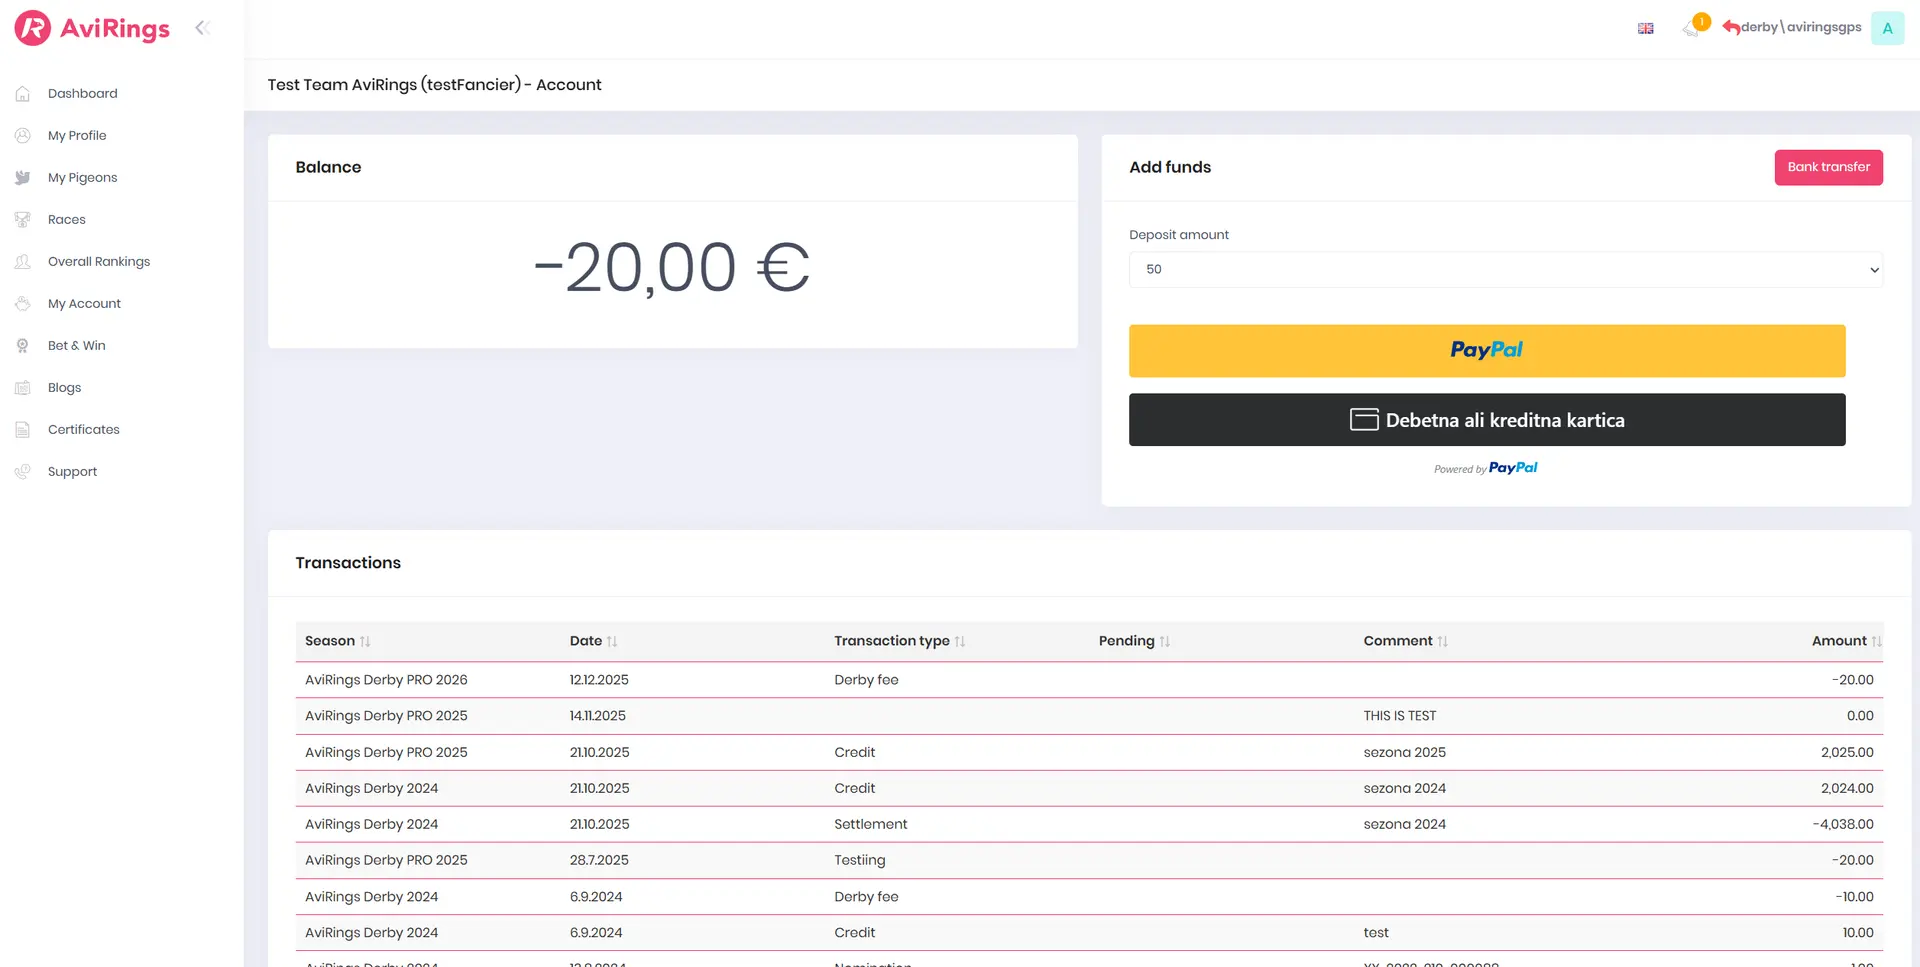
Task: Open Overall Rankings in the sidebar
Action: point(99,262)
